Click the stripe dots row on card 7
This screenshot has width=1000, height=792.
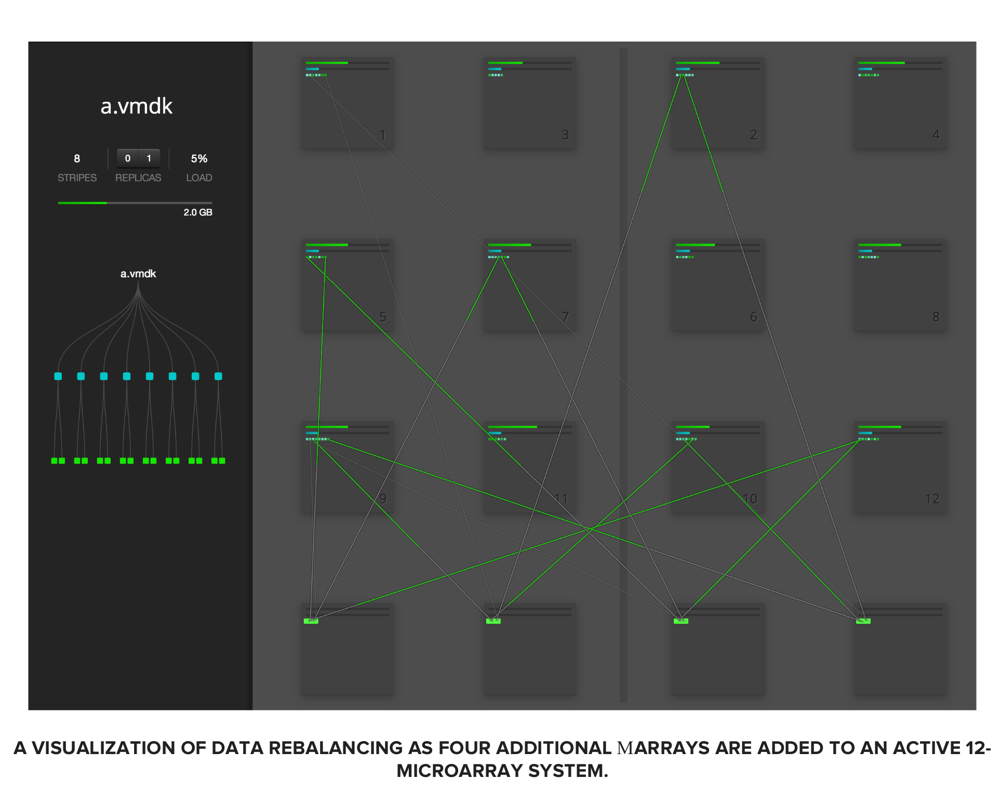pos(498,256)
